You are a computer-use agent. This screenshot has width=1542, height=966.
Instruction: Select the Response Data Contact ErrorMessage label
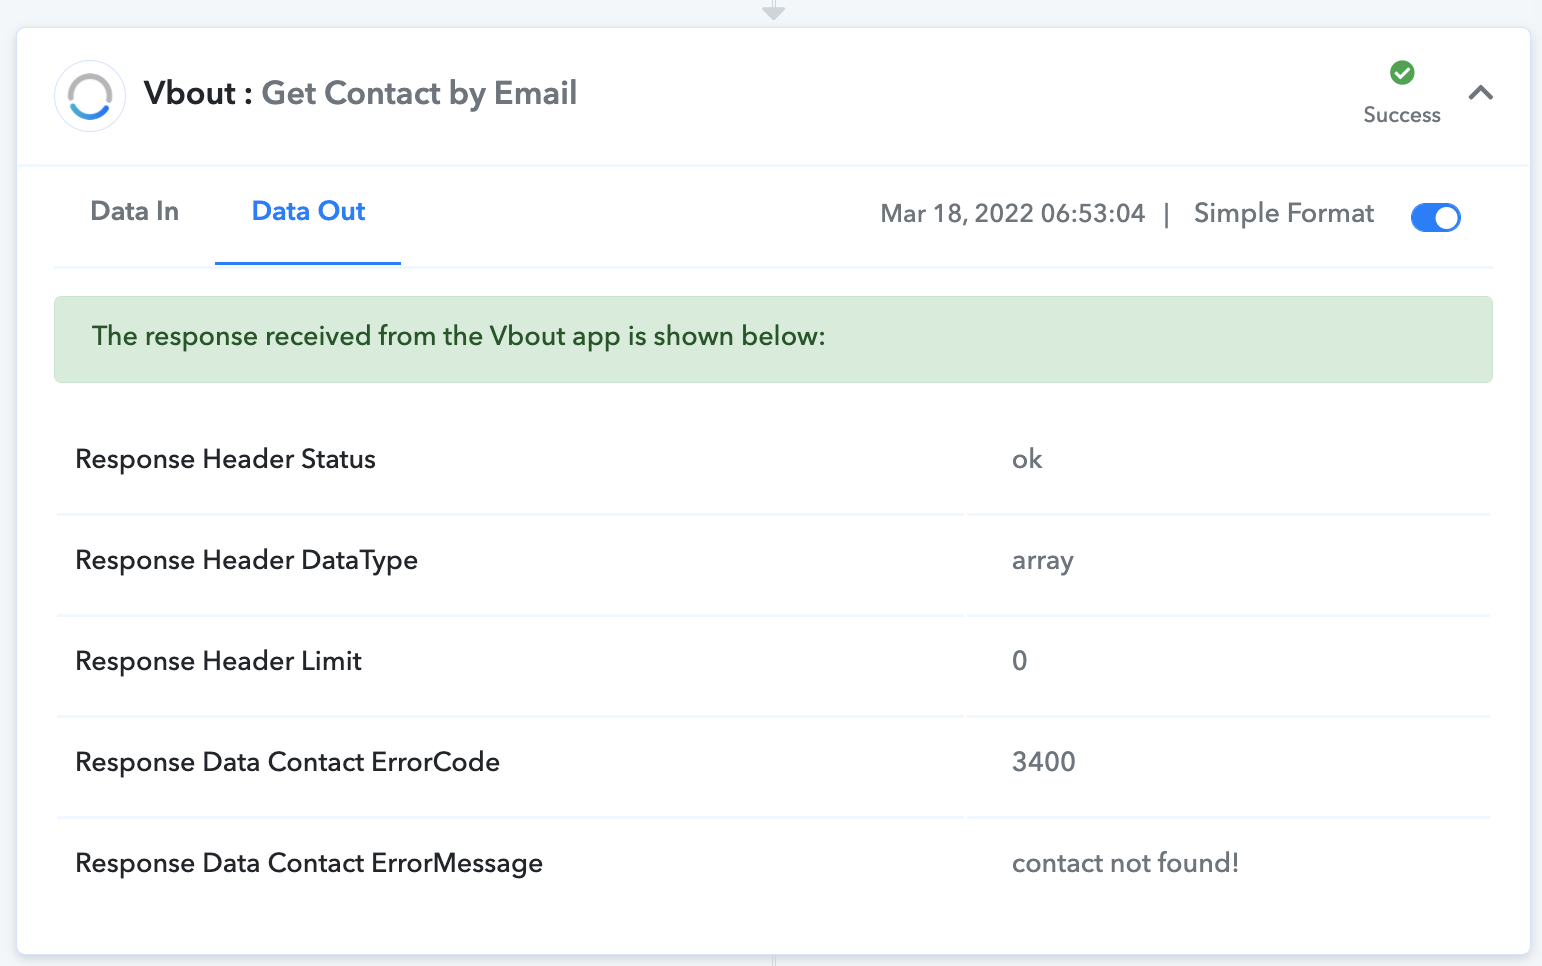coord(309,863)
